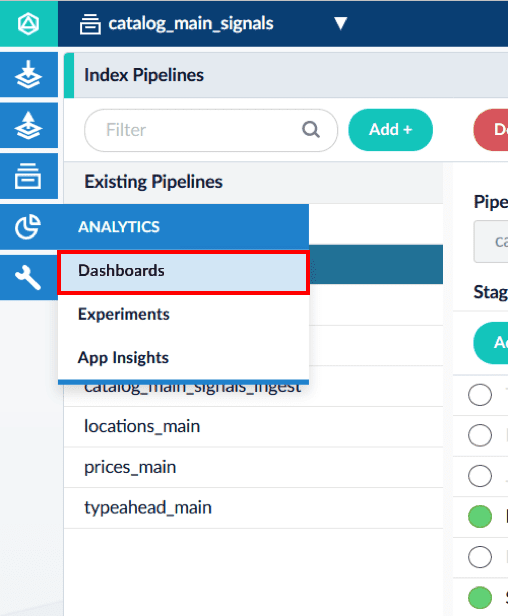This screenshot has height=616, width=508.
Task: Click the Index Pipelines panel header
Action: 286,75
